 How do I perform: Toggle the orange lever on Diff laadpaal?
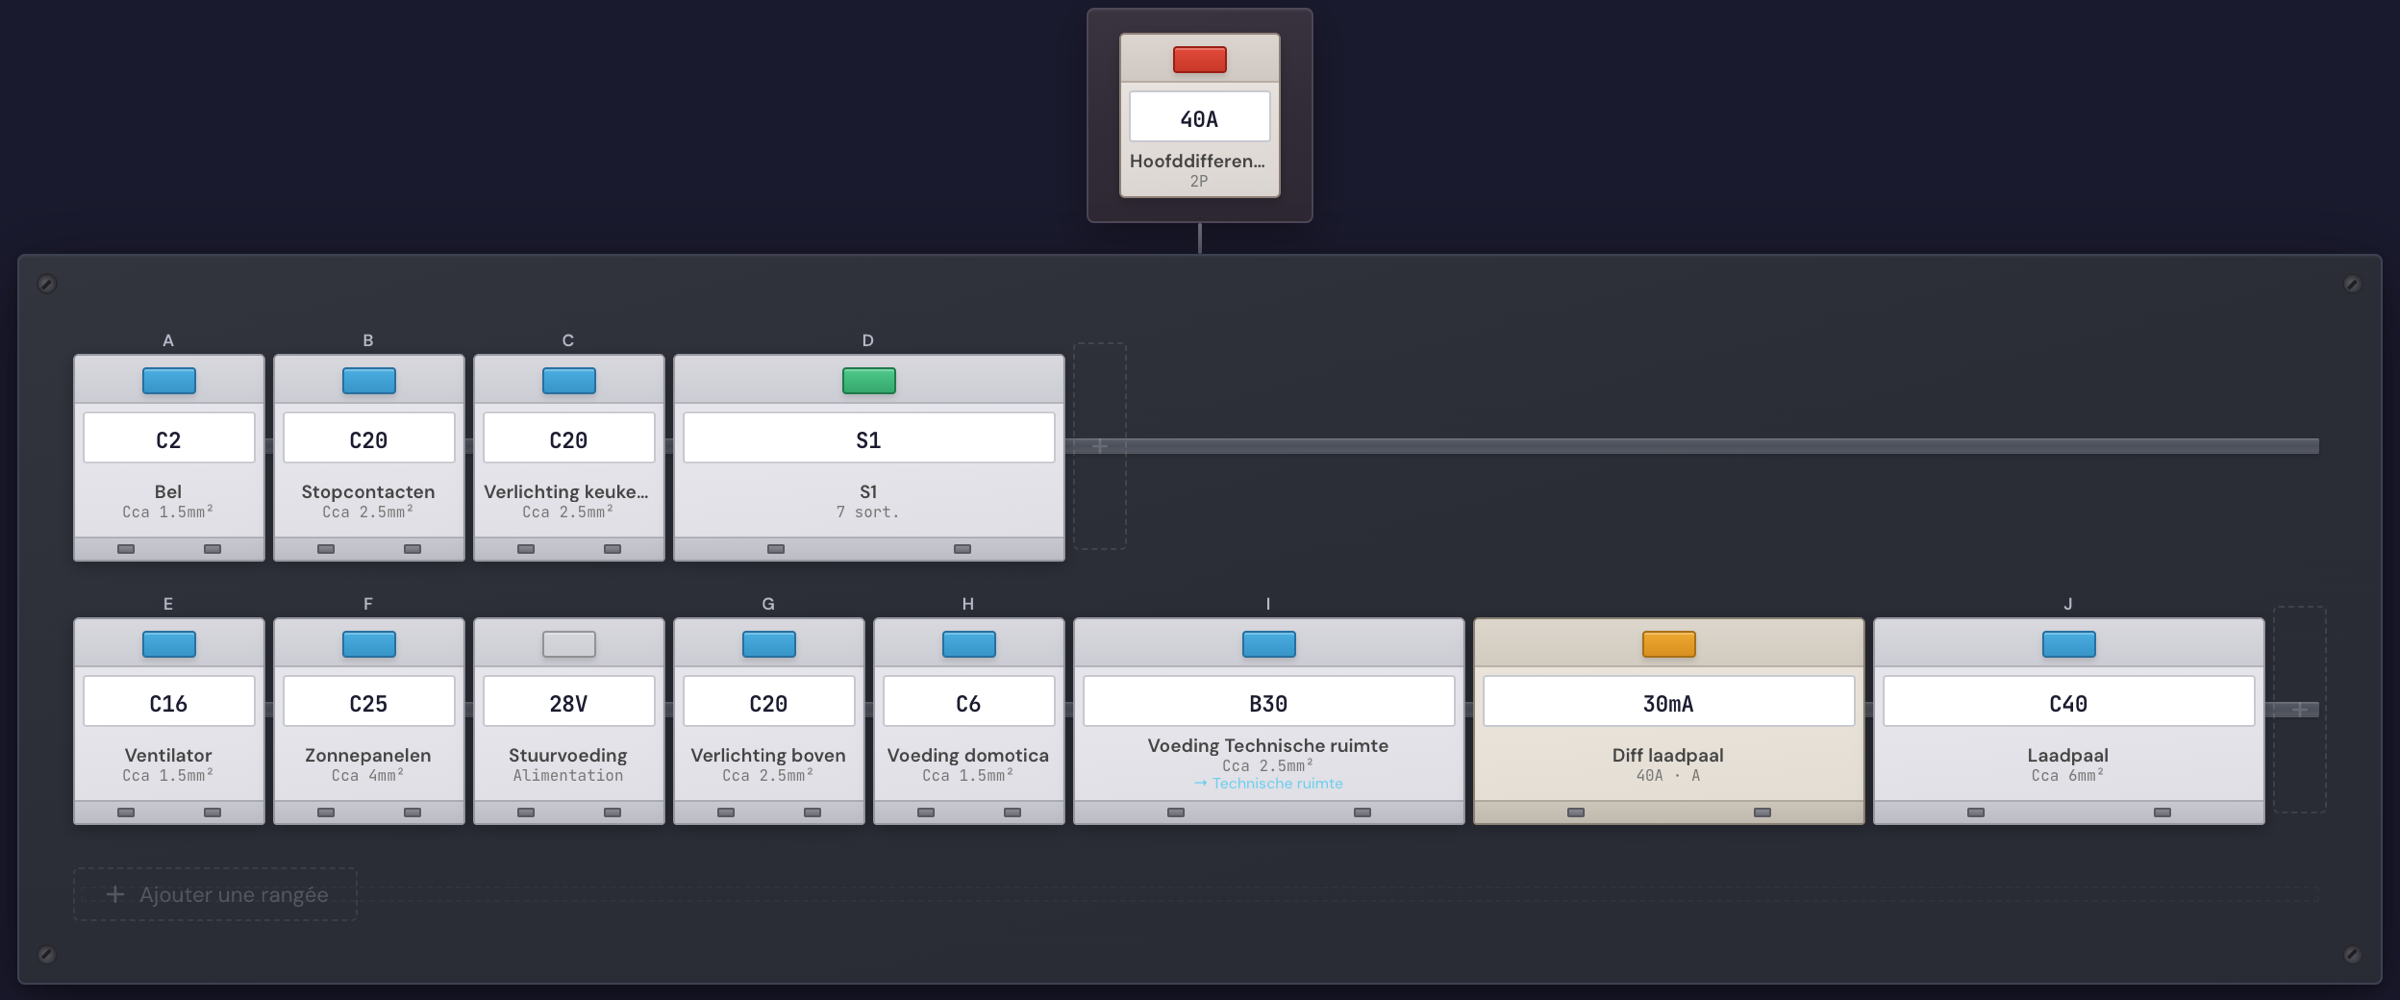coord(1669,644)
